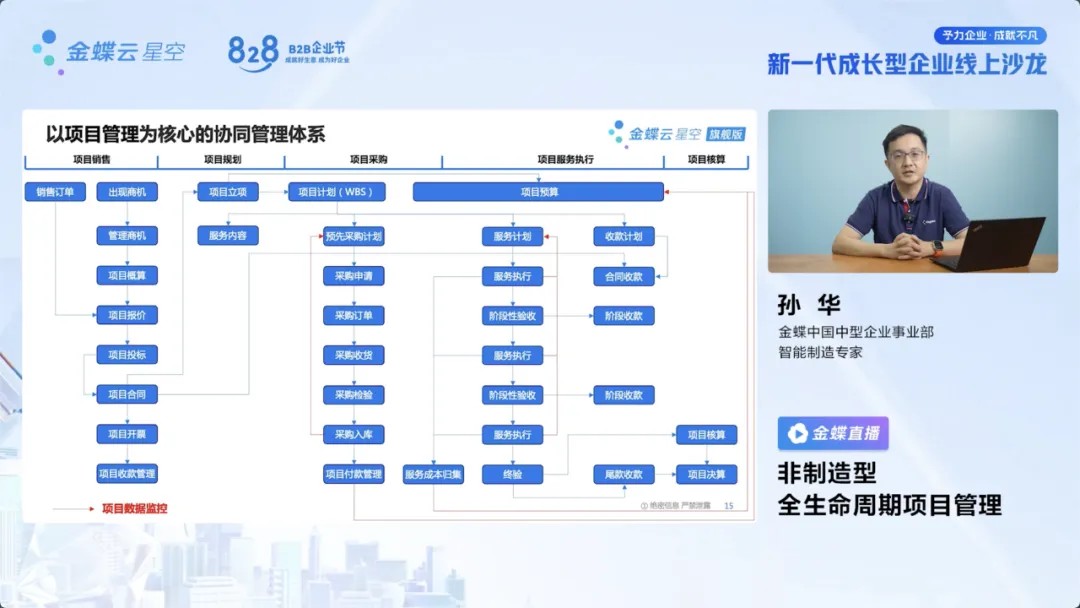
Task: Select the 项目规划 phase header
Action: click(222, 159)
